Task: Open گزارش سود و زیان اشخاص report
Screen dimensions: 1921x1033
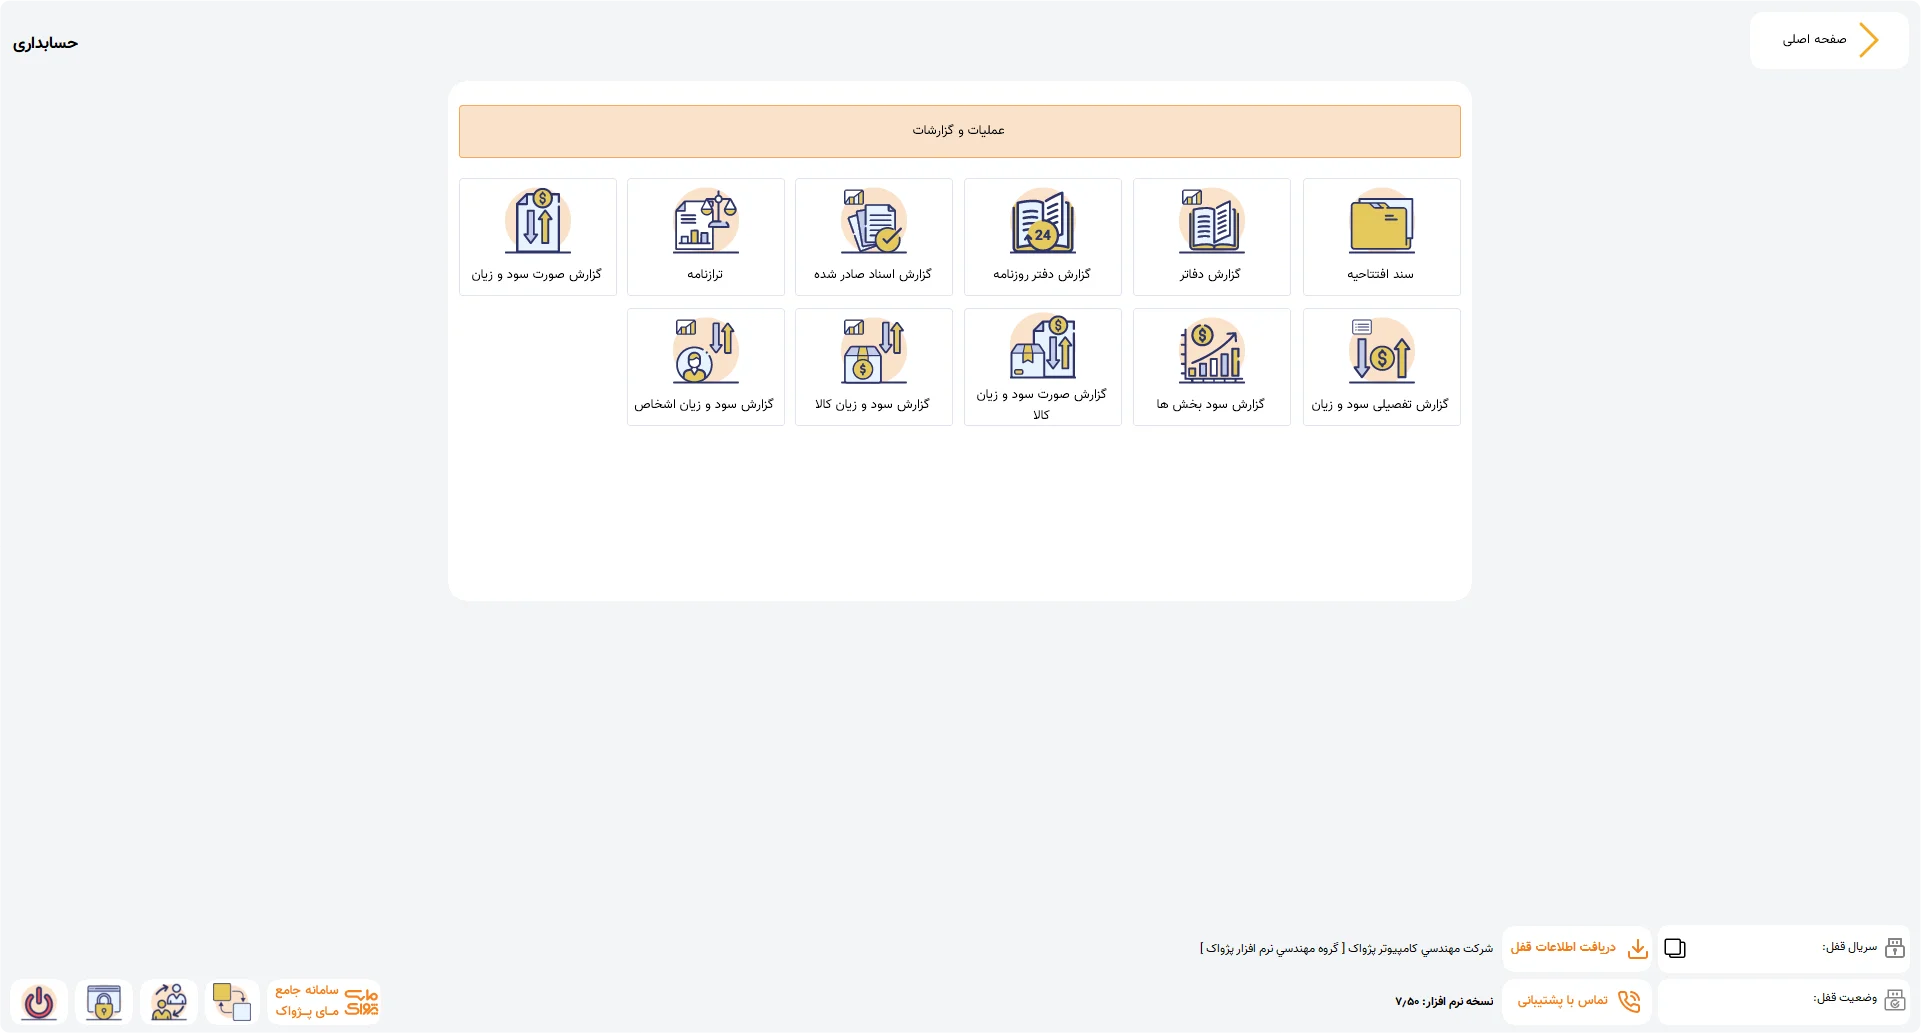Action: point(705,367)
